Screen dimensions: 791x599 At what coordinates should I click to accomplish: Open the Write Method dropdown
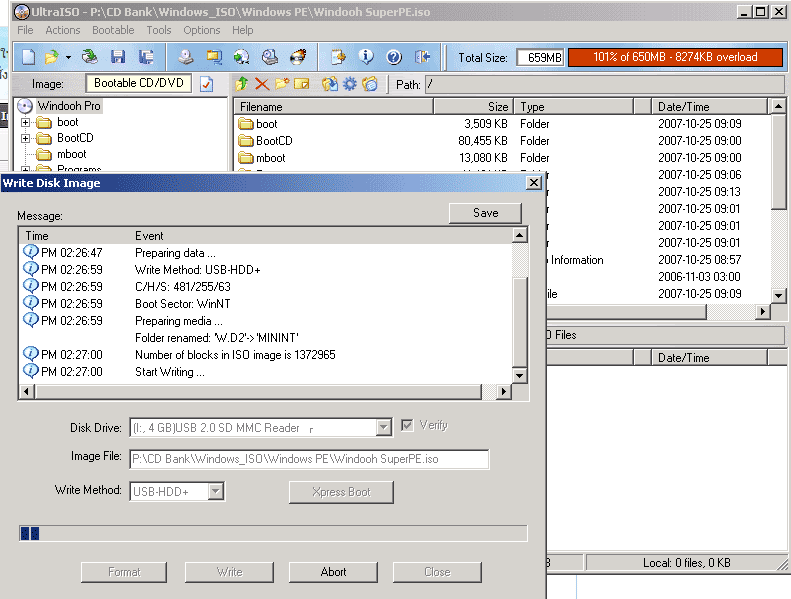click(x=216, y=492)
